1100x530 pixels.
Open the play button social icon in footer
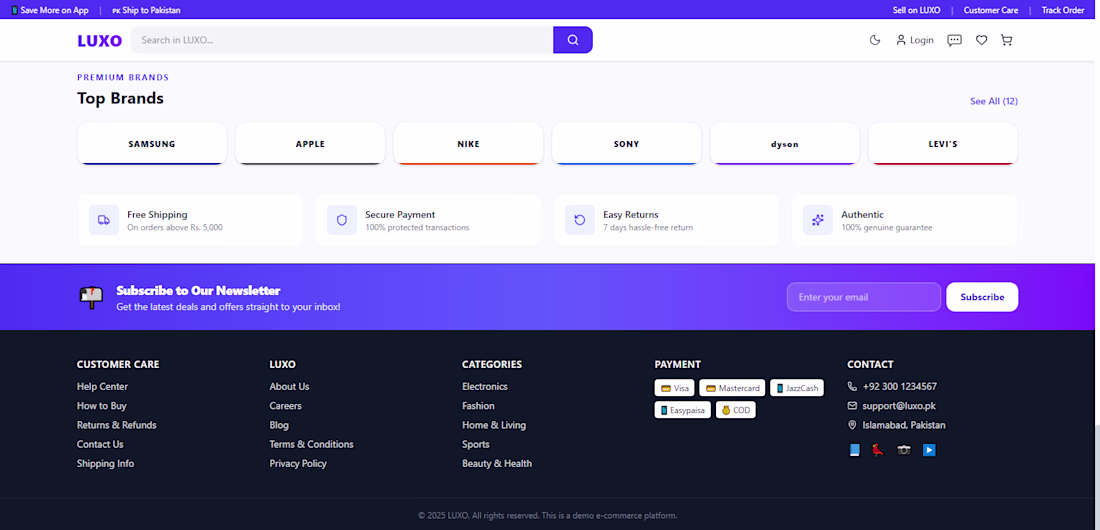click(929, 450)
